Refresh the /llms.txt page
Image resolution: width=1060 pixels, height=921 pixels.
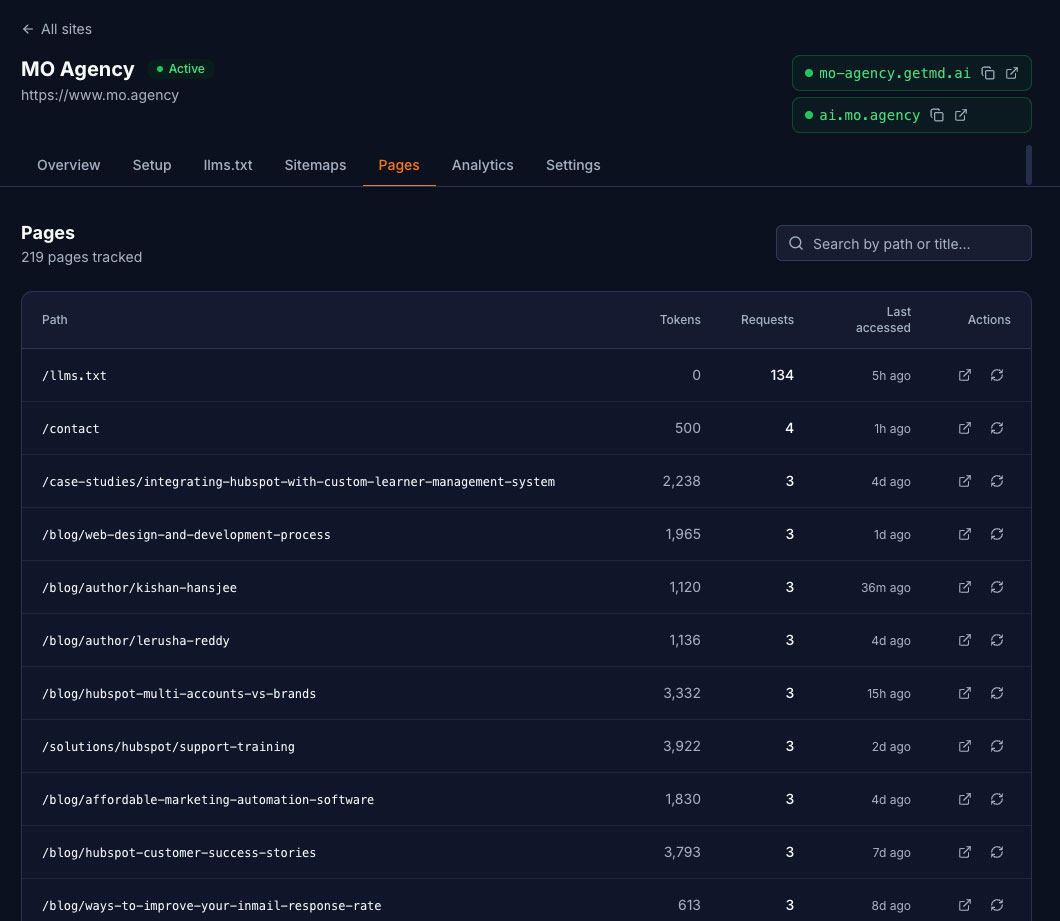point(997,375)
